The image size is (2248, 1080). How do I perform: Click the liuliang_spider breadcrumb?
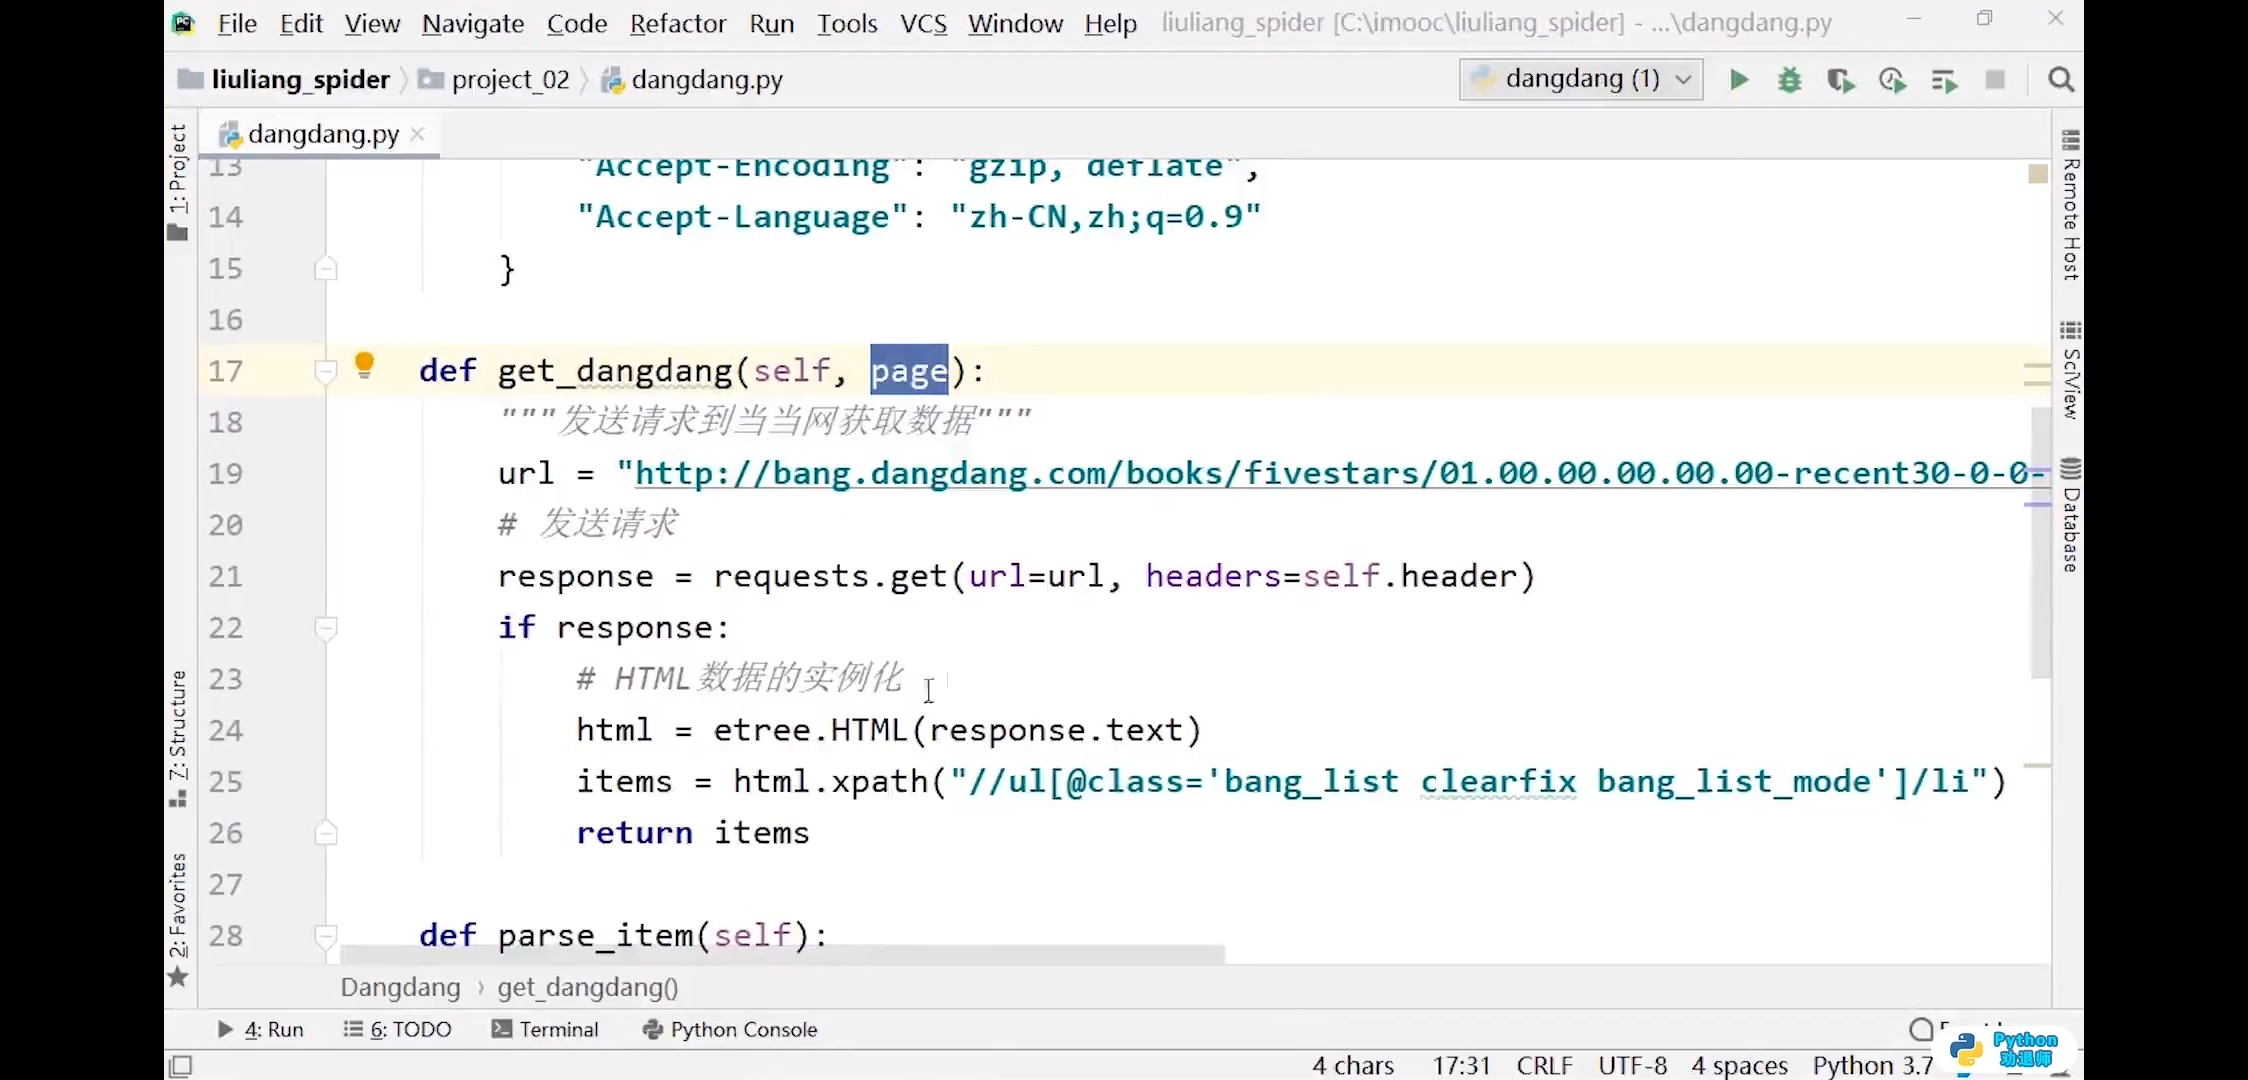coord(284,80)
